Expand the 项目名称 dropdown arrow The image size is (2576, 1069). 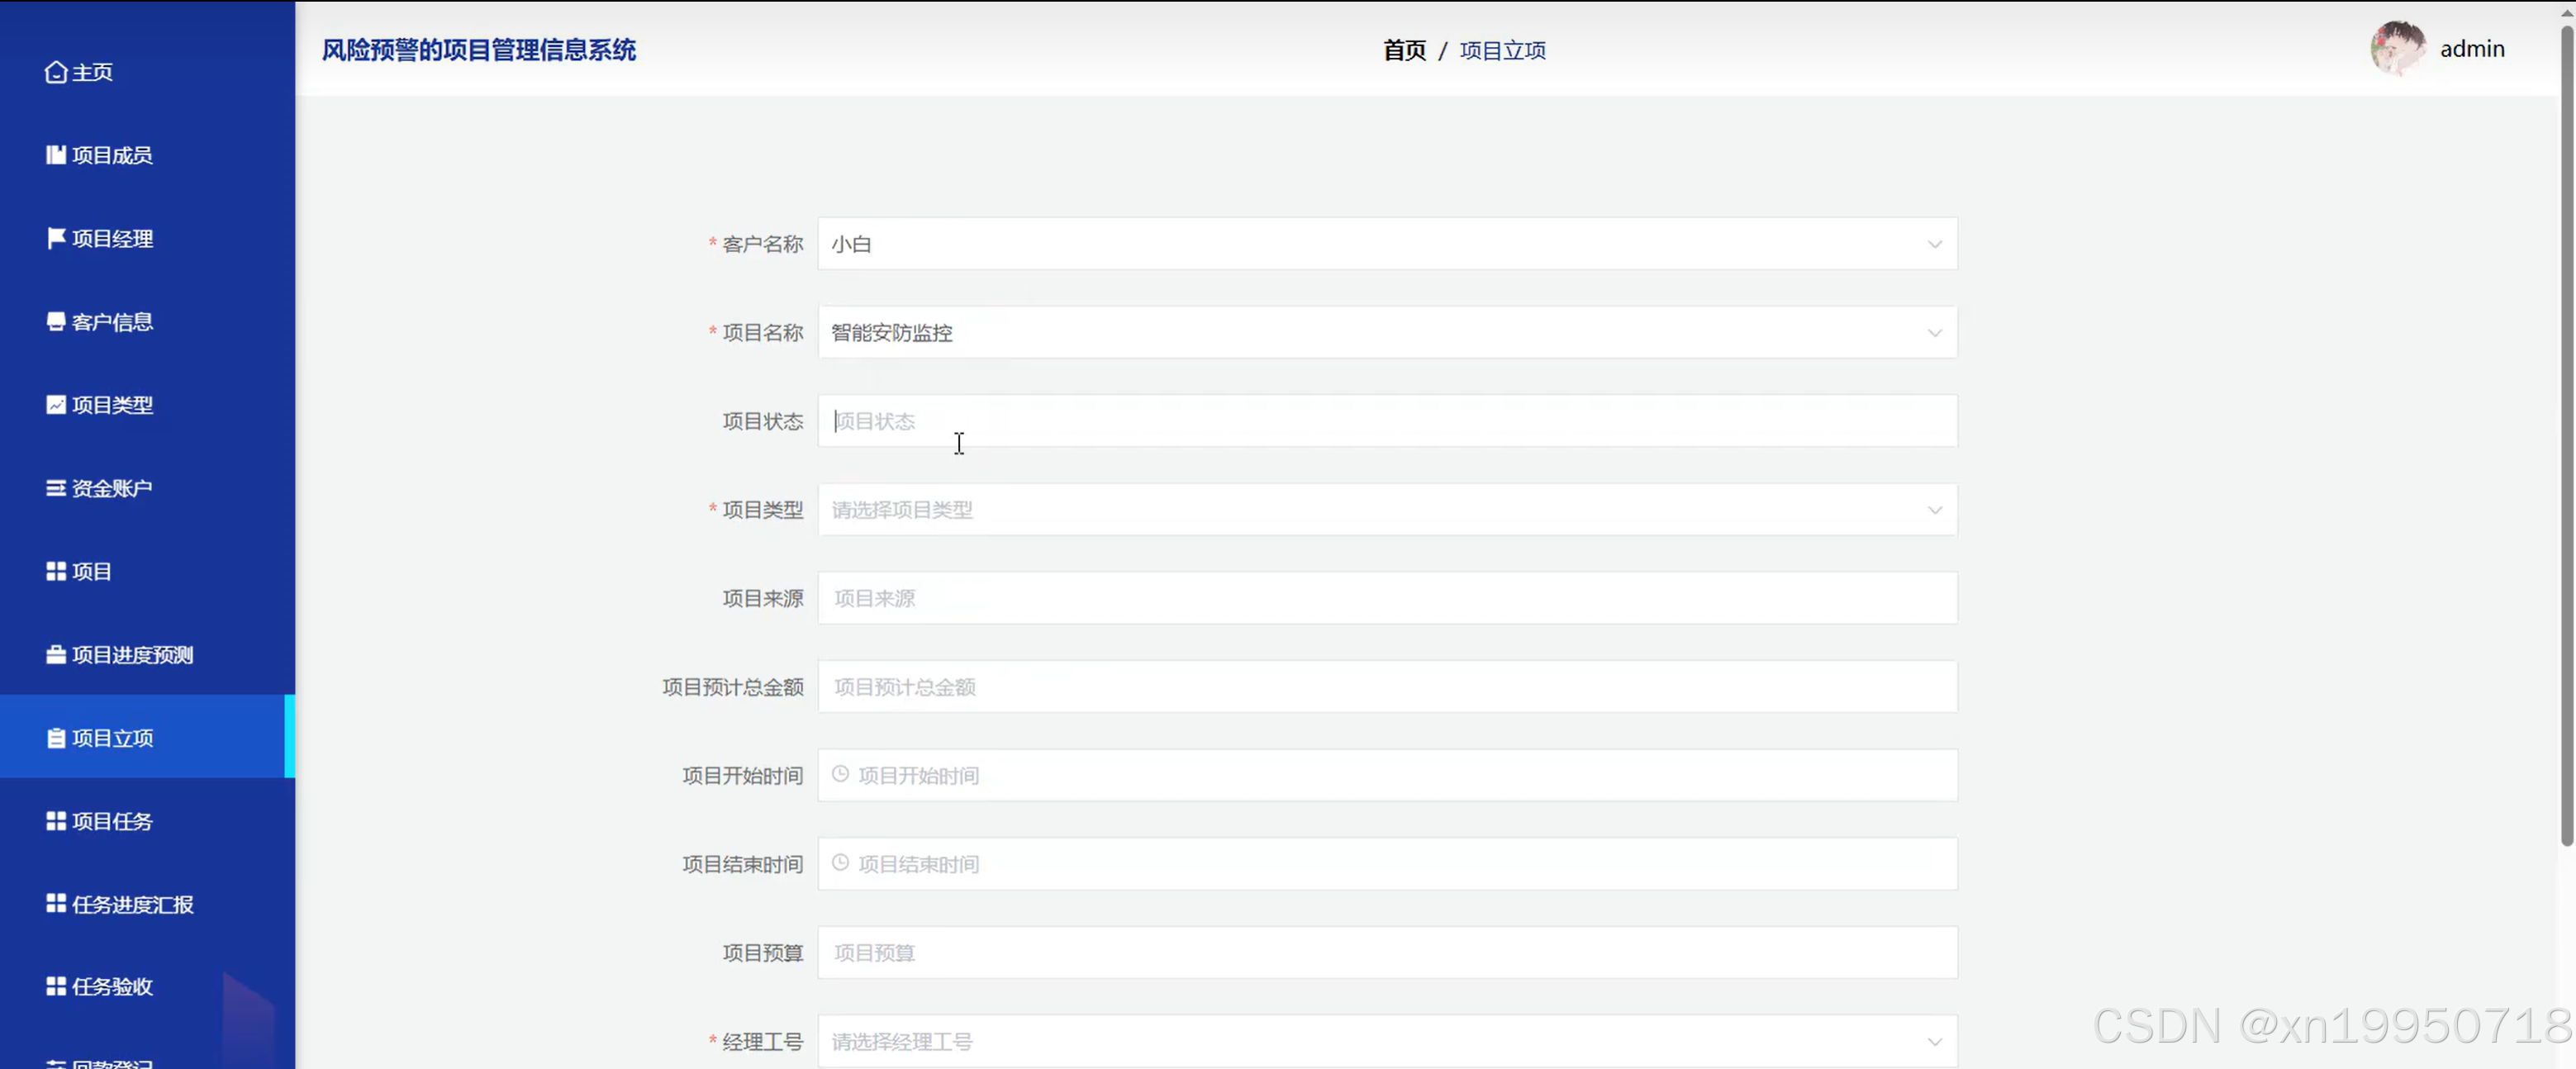1934,333
